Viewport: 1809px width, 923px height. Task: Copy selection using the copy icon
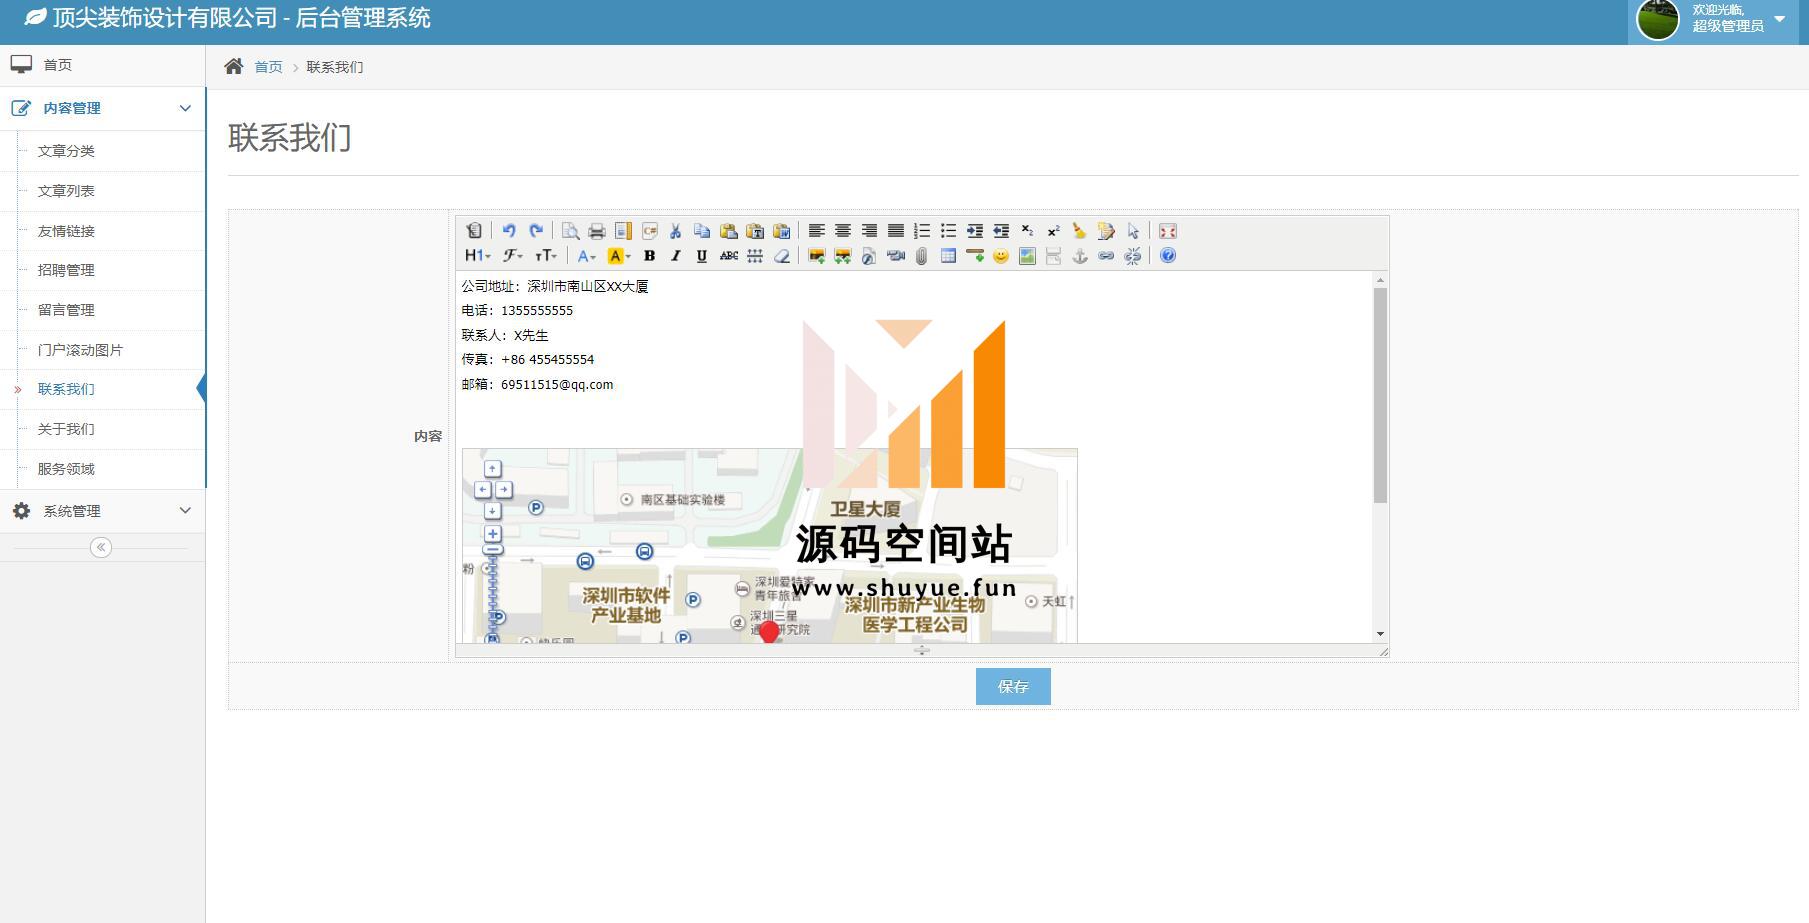(702, 231)
